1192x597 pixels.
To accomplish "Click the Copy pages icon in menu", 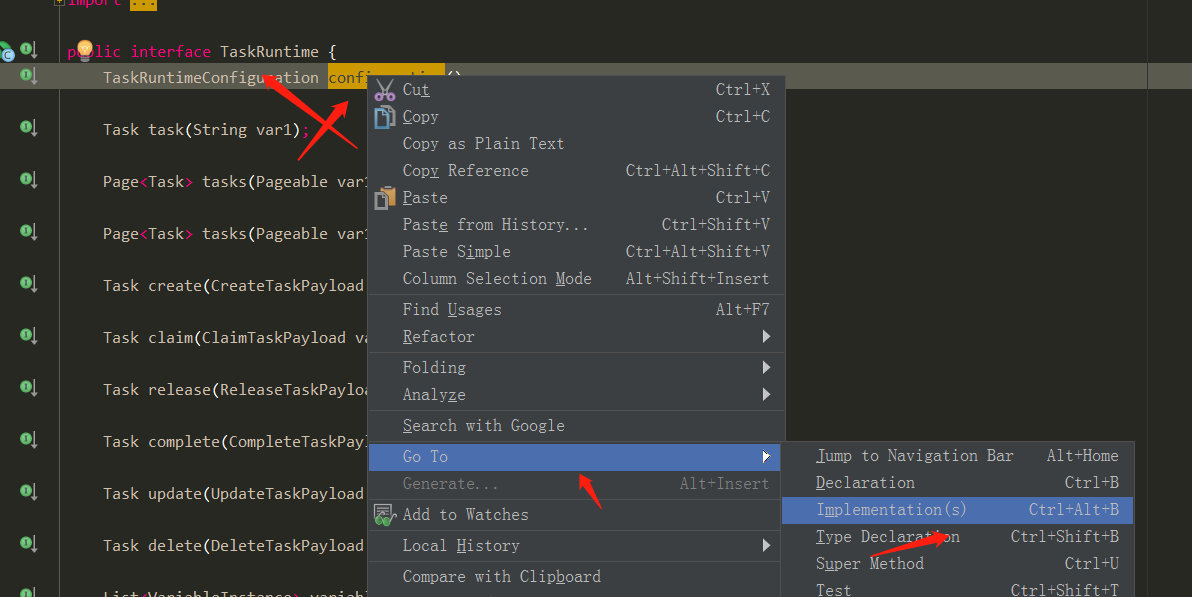I will click(384, 116).
